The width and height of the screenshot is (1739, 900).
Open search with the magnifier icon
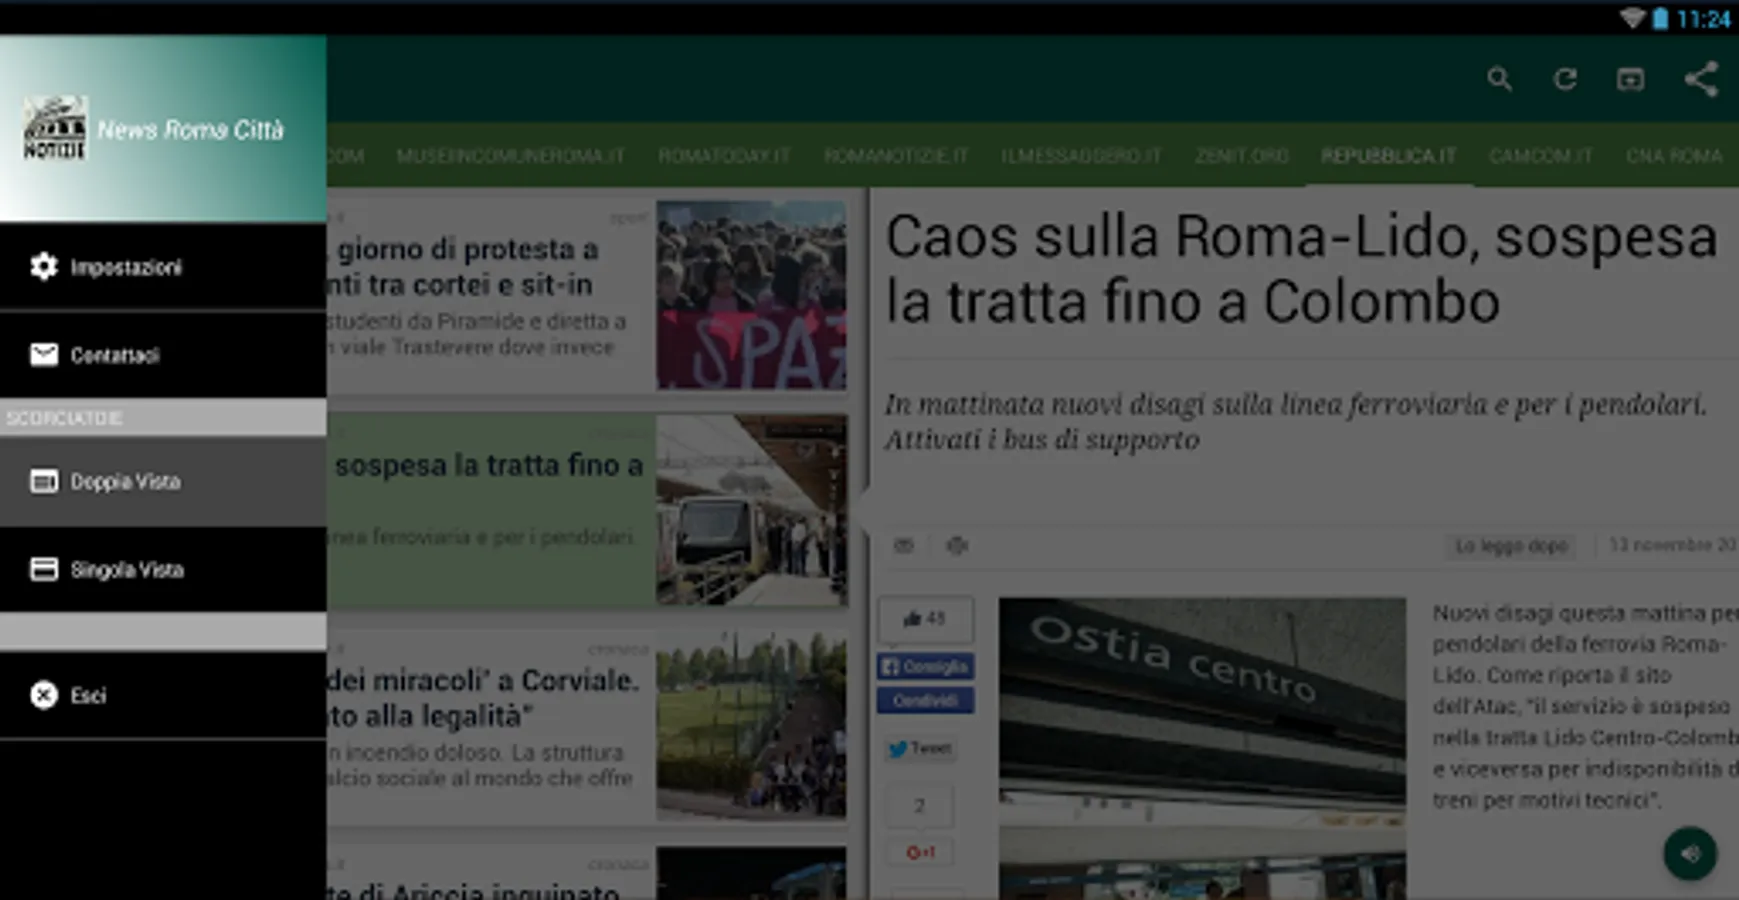(1499, 79)
